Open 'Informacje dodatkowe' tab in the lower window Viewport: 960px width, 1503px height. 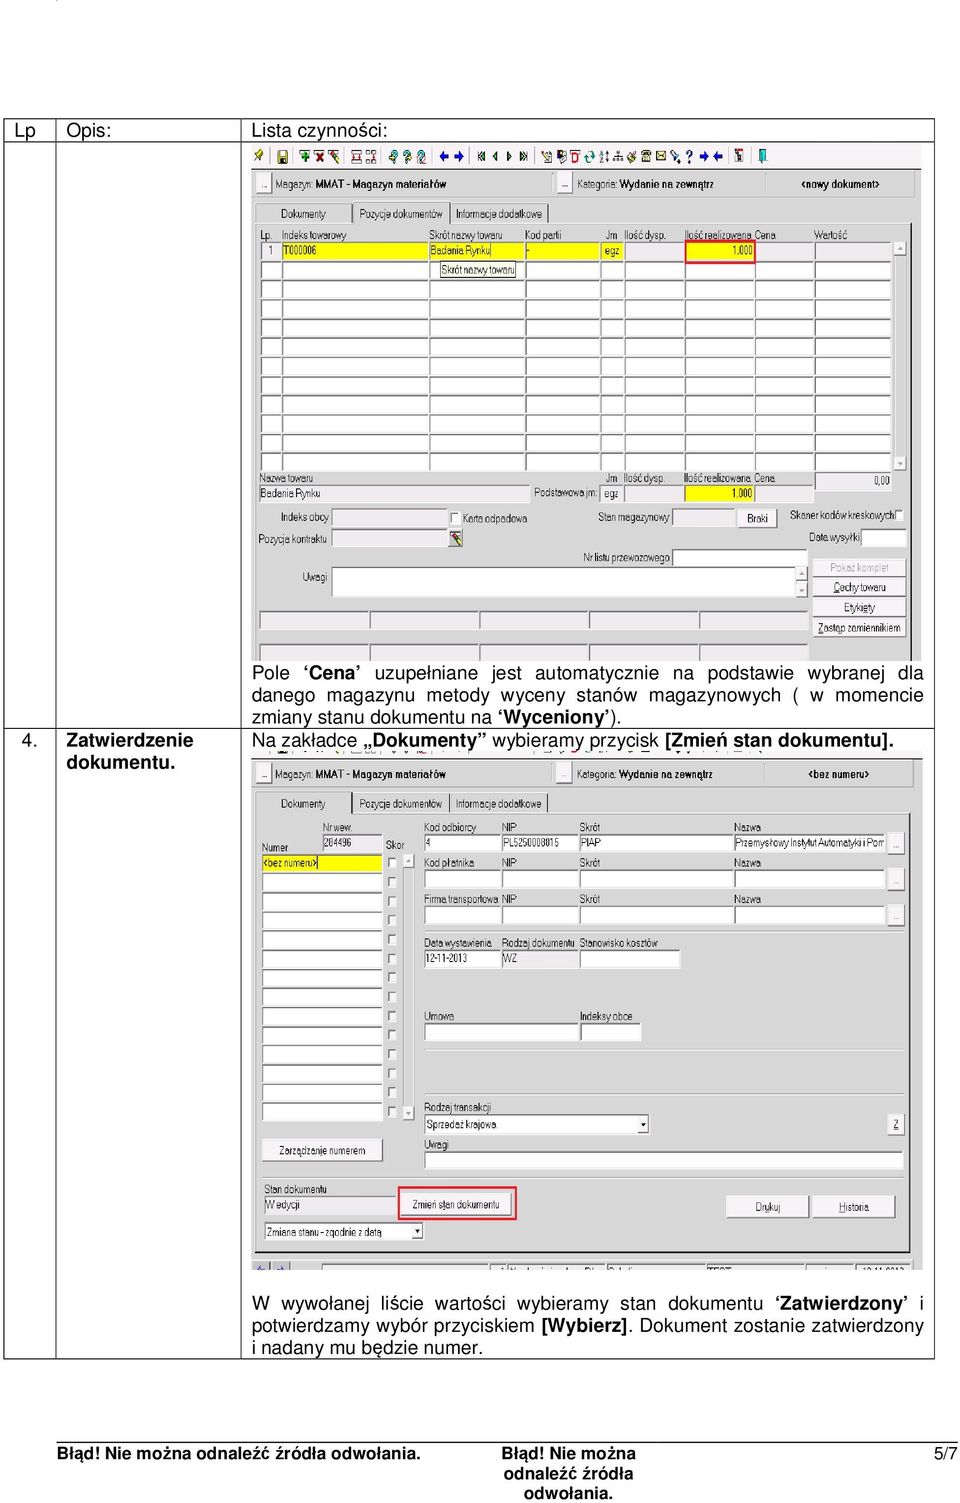(499, 804)
